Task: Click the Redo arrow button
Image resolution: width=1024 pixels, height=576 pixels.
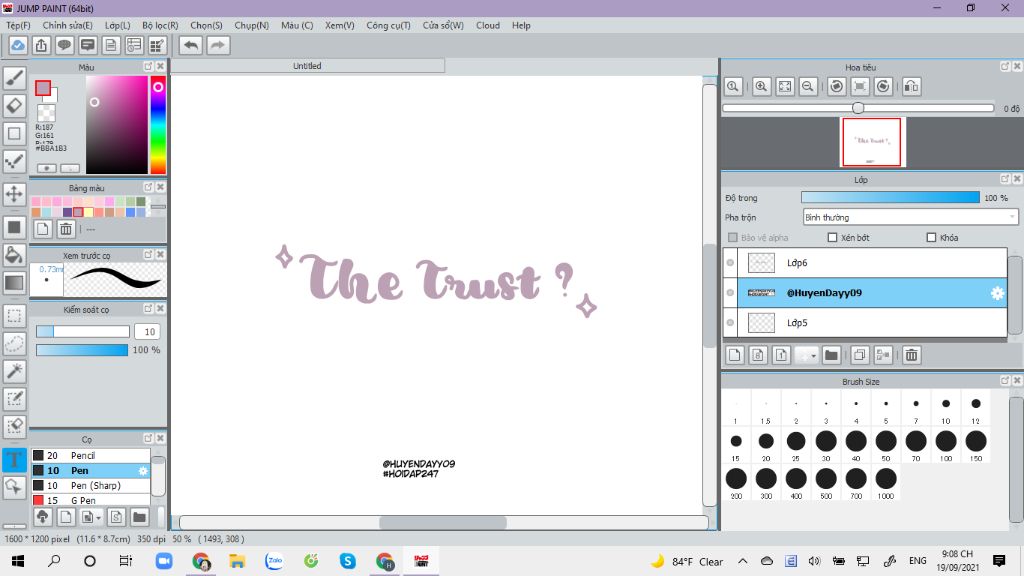Action: 218,45
